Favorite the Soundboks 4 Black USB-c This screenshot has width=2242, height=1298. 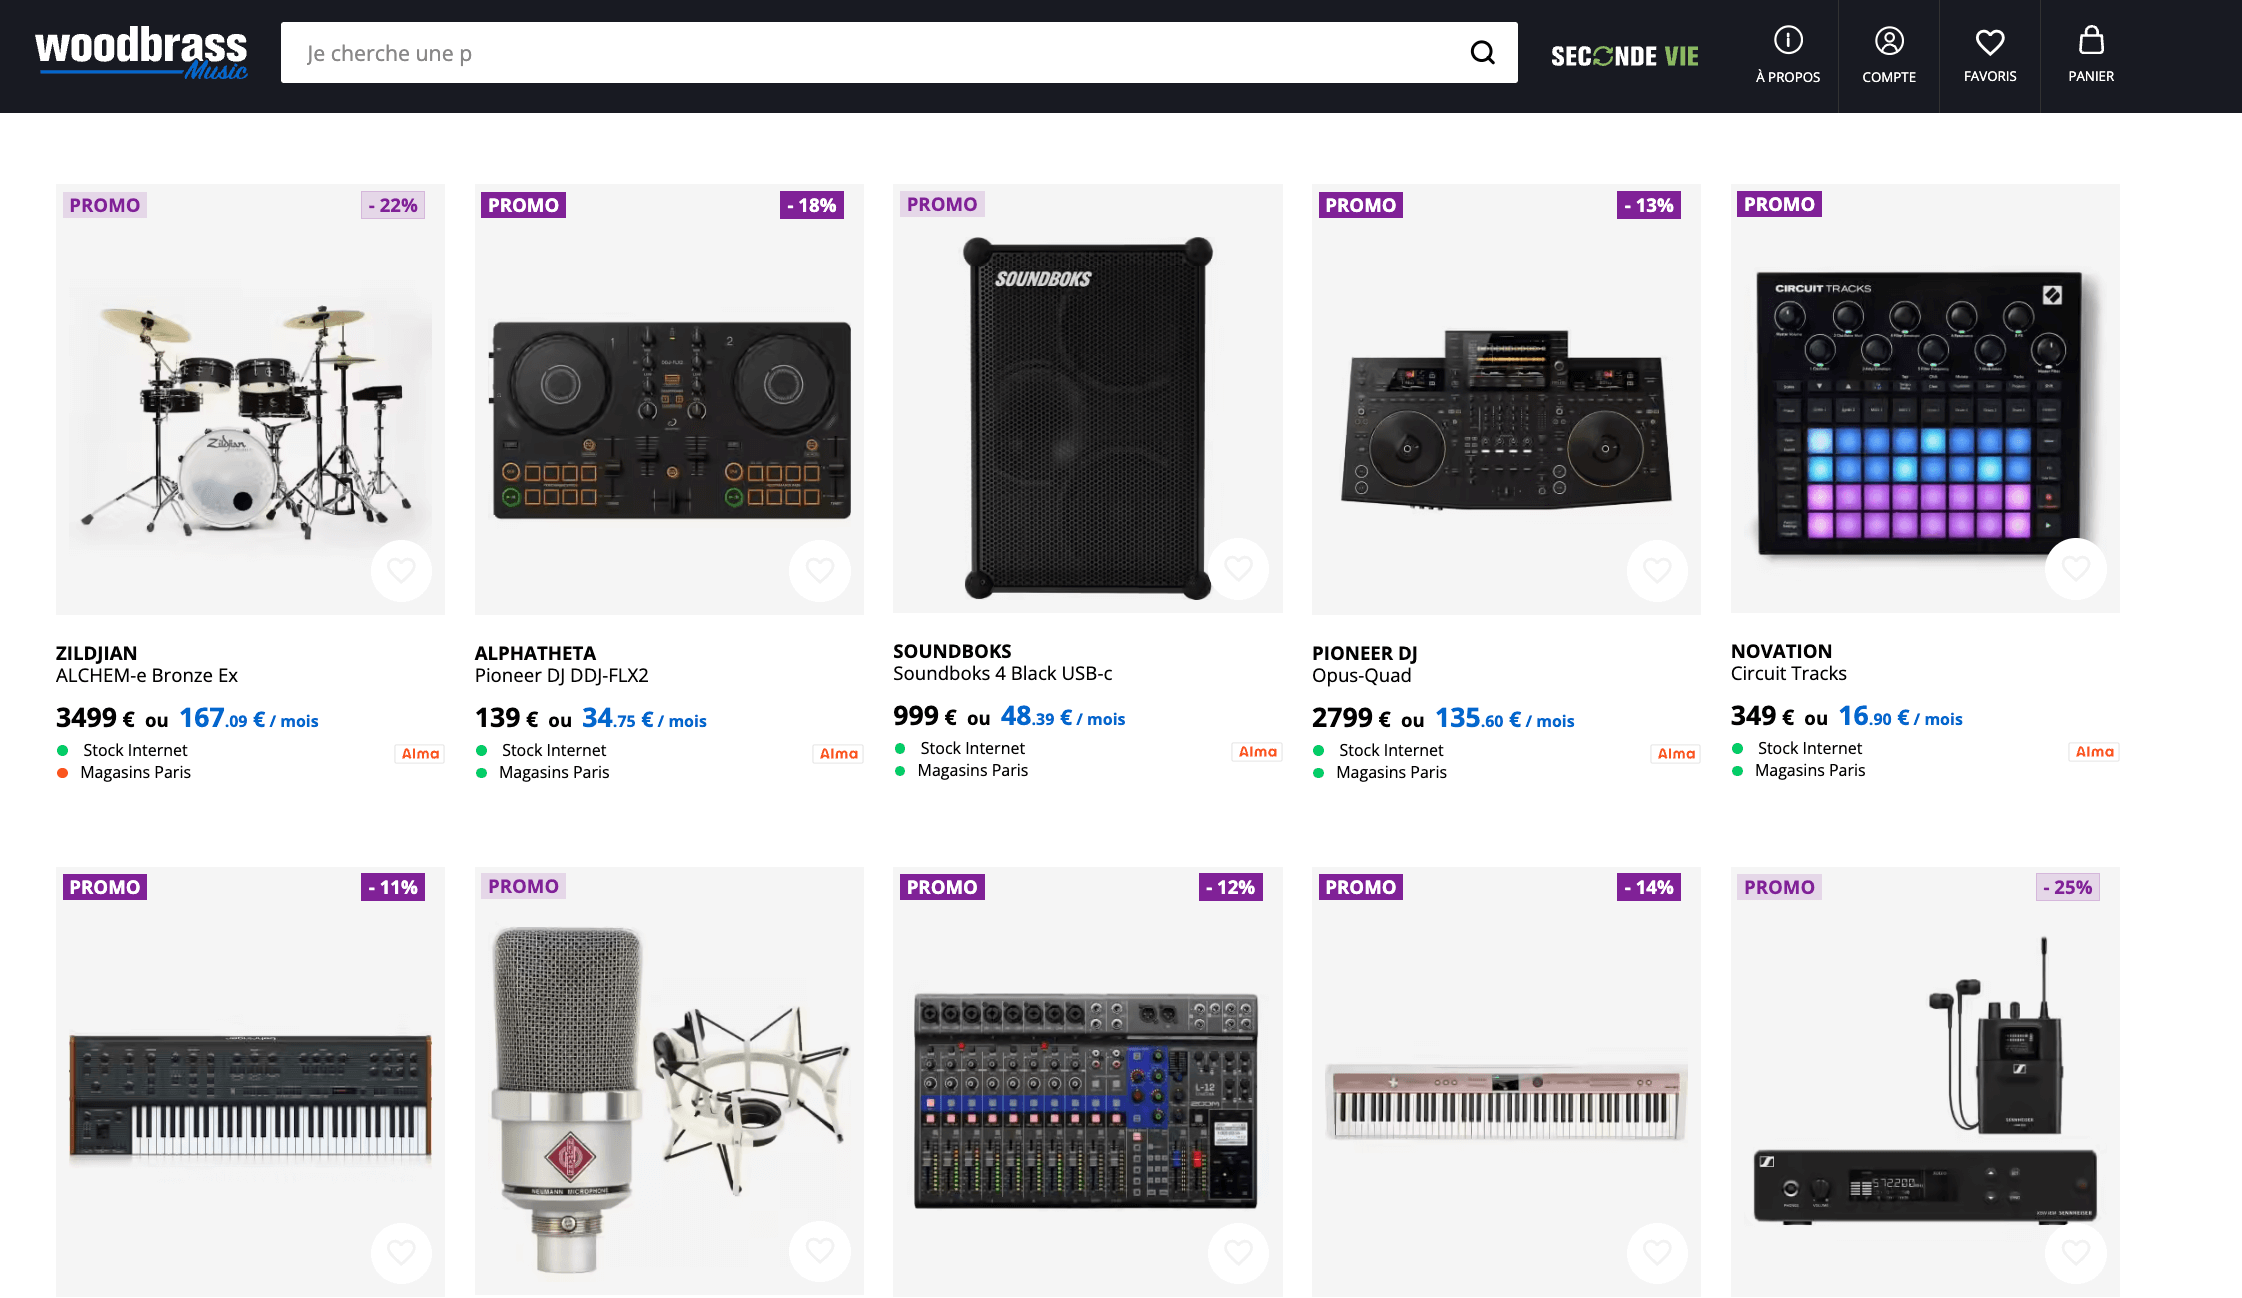click(1238, 568)
